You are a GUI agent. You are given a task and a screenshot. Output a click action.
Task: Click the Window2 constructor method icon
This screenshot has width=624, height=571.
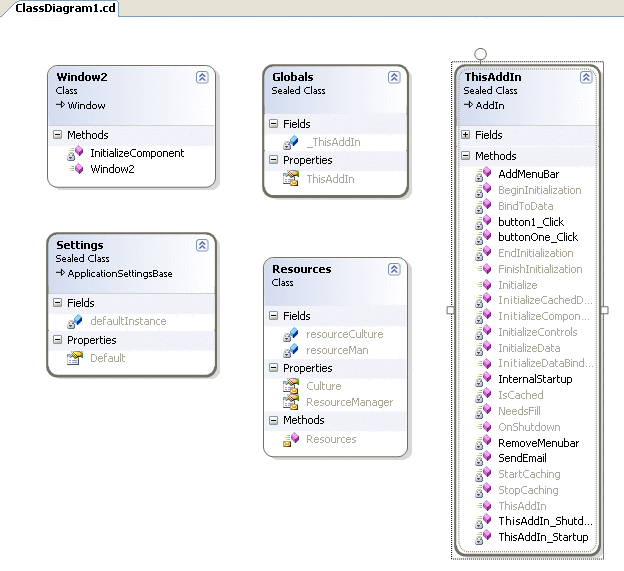(76, 169)
